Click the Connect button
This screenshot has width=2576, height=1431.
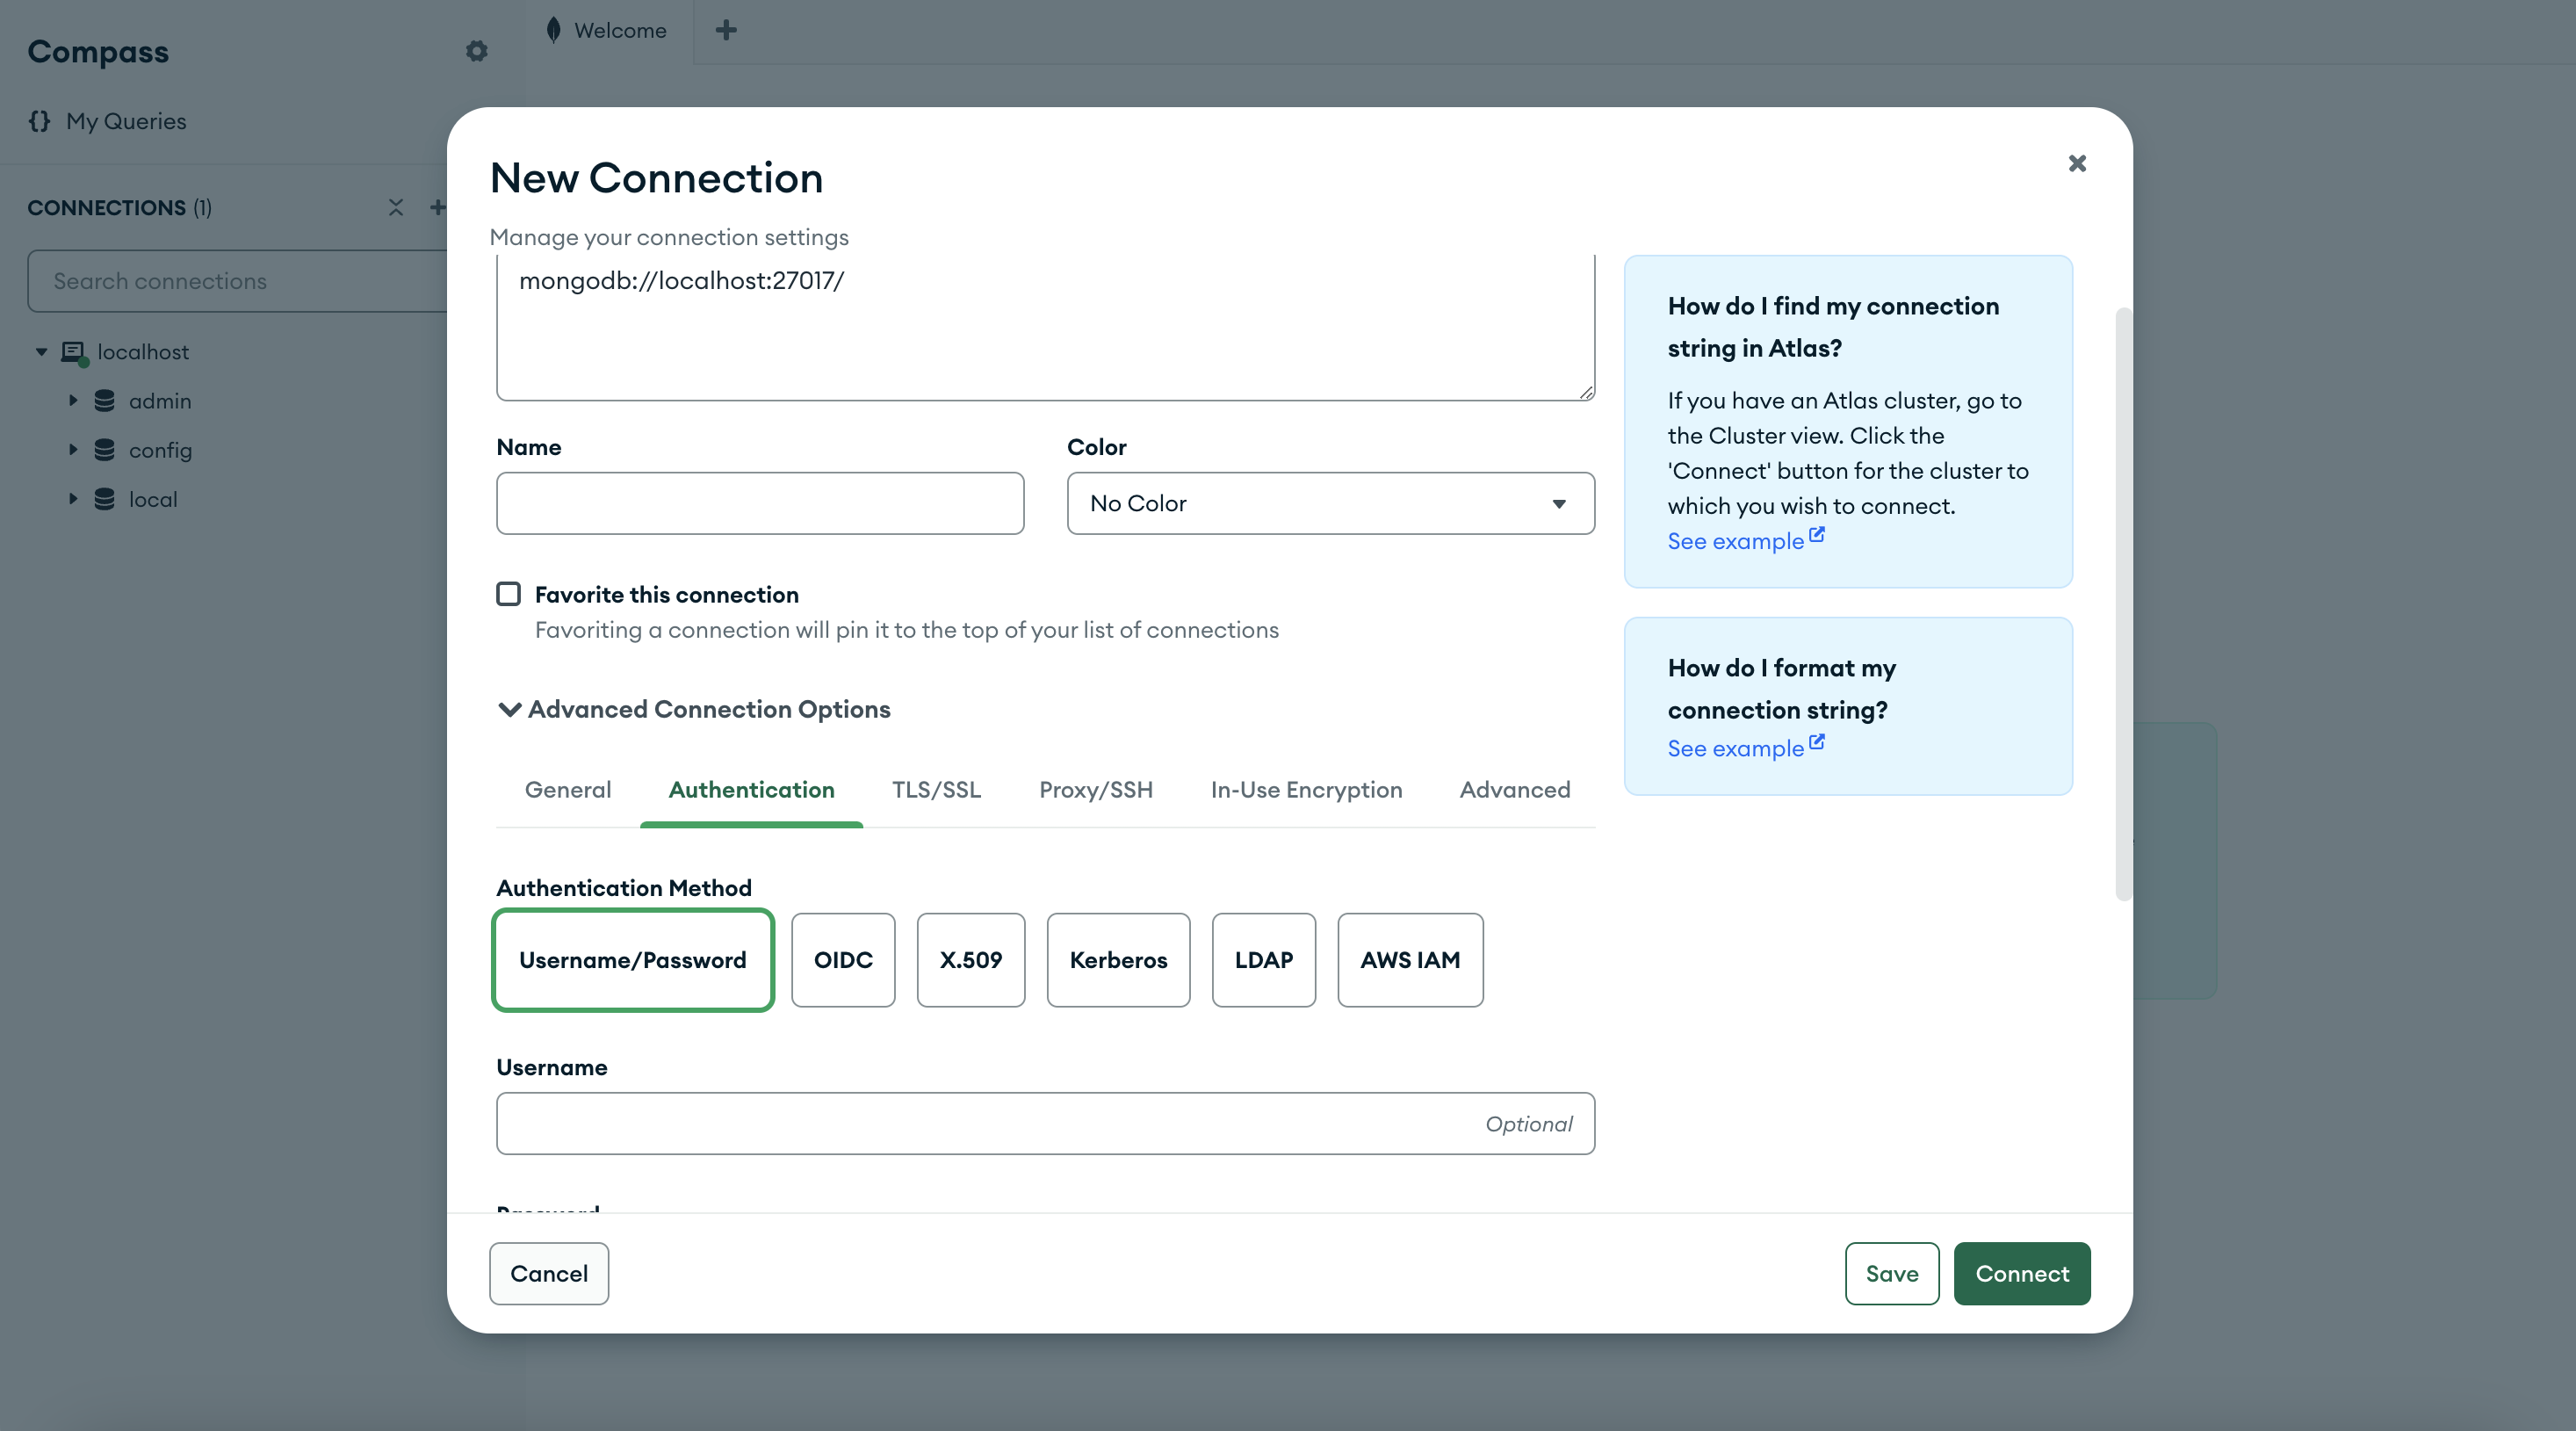[x=2022, y=1273]
